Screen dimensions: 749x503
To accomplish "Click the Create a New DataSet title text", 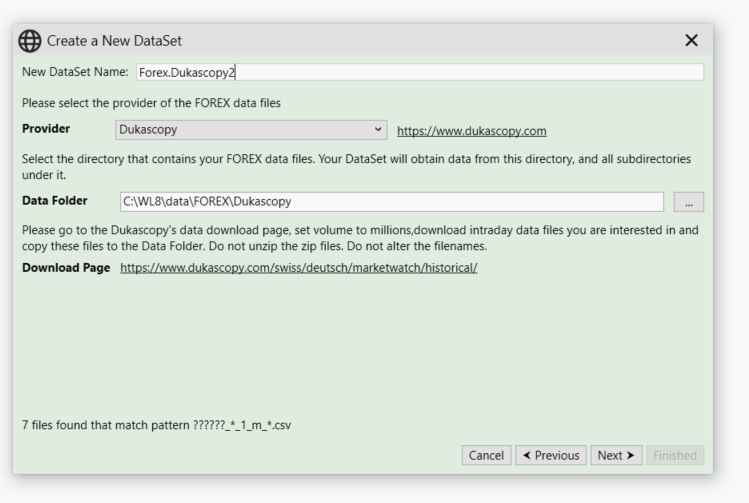I will [114, 41].
